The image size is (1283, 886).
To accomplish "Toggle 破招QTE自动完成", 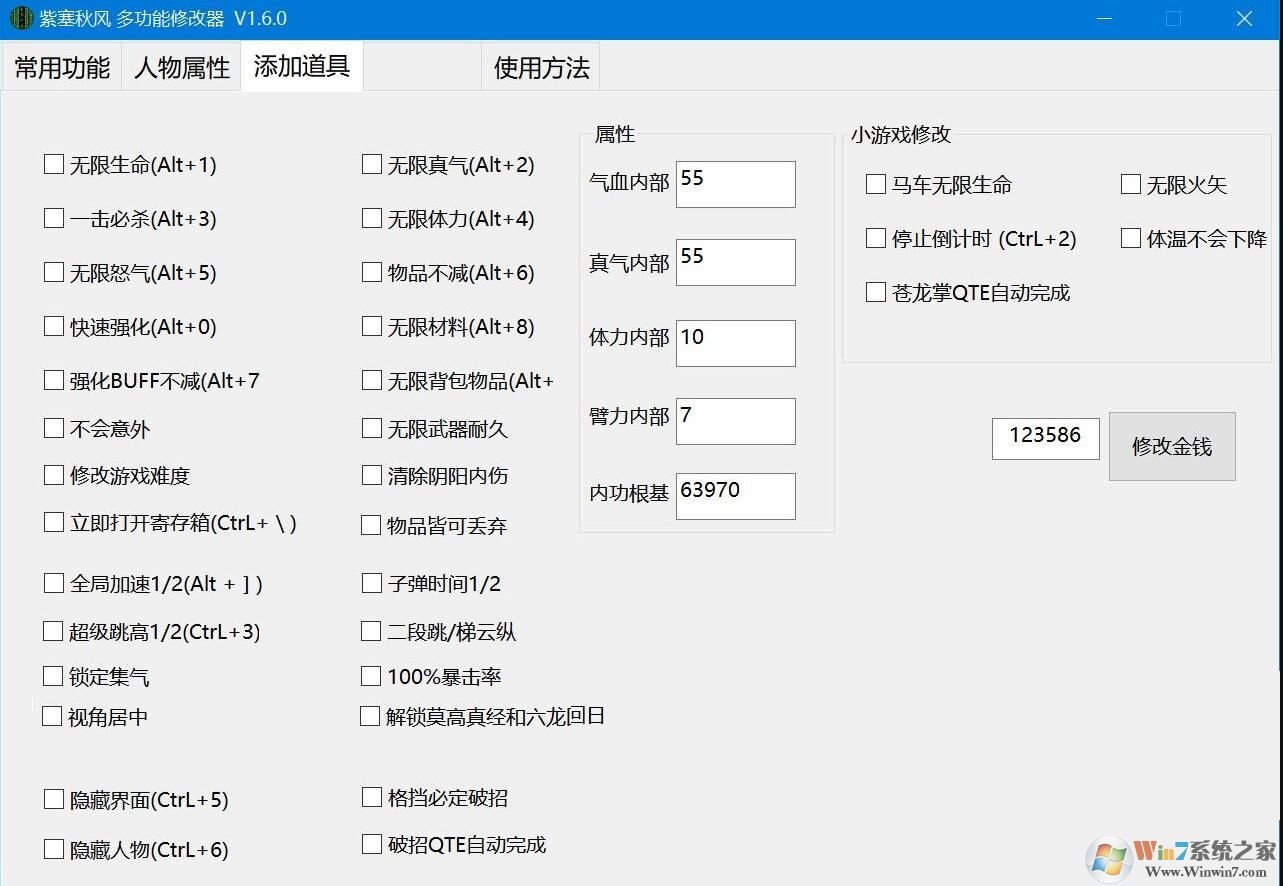I will (371, 844).
